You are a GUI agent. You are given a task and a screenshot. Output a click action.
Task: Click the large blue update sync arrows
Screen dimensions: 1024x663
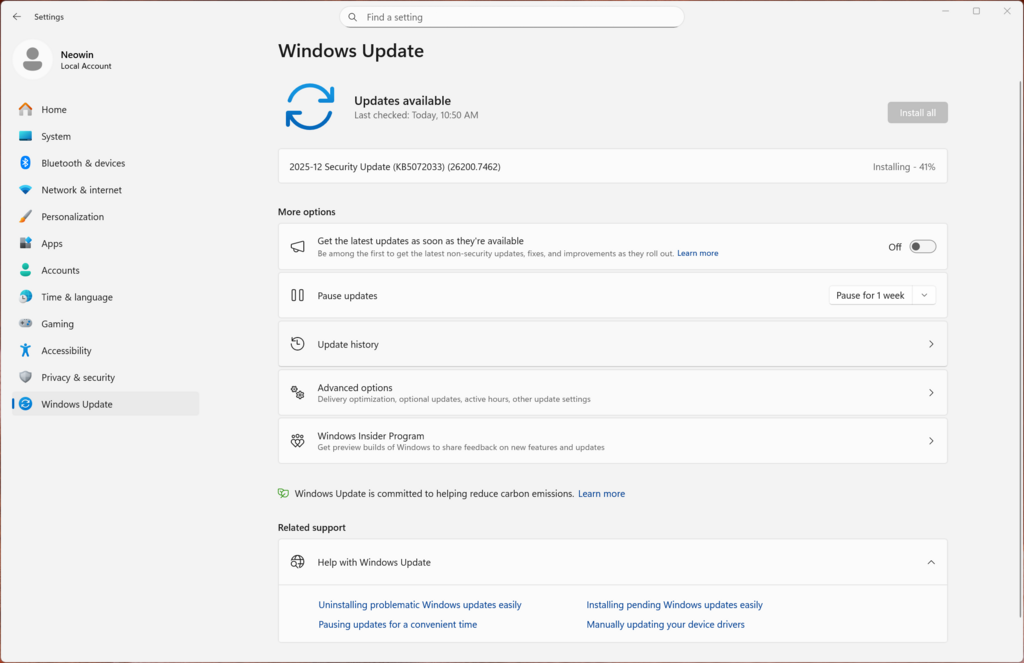coord(310,106)
